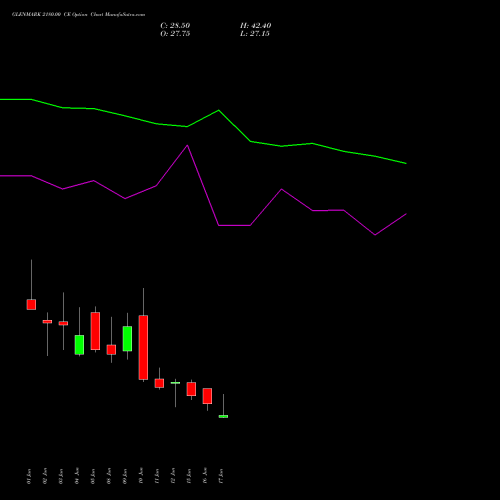Select the small green candle above date 17
The image size is (500, 500).
[x=223, y=416]
